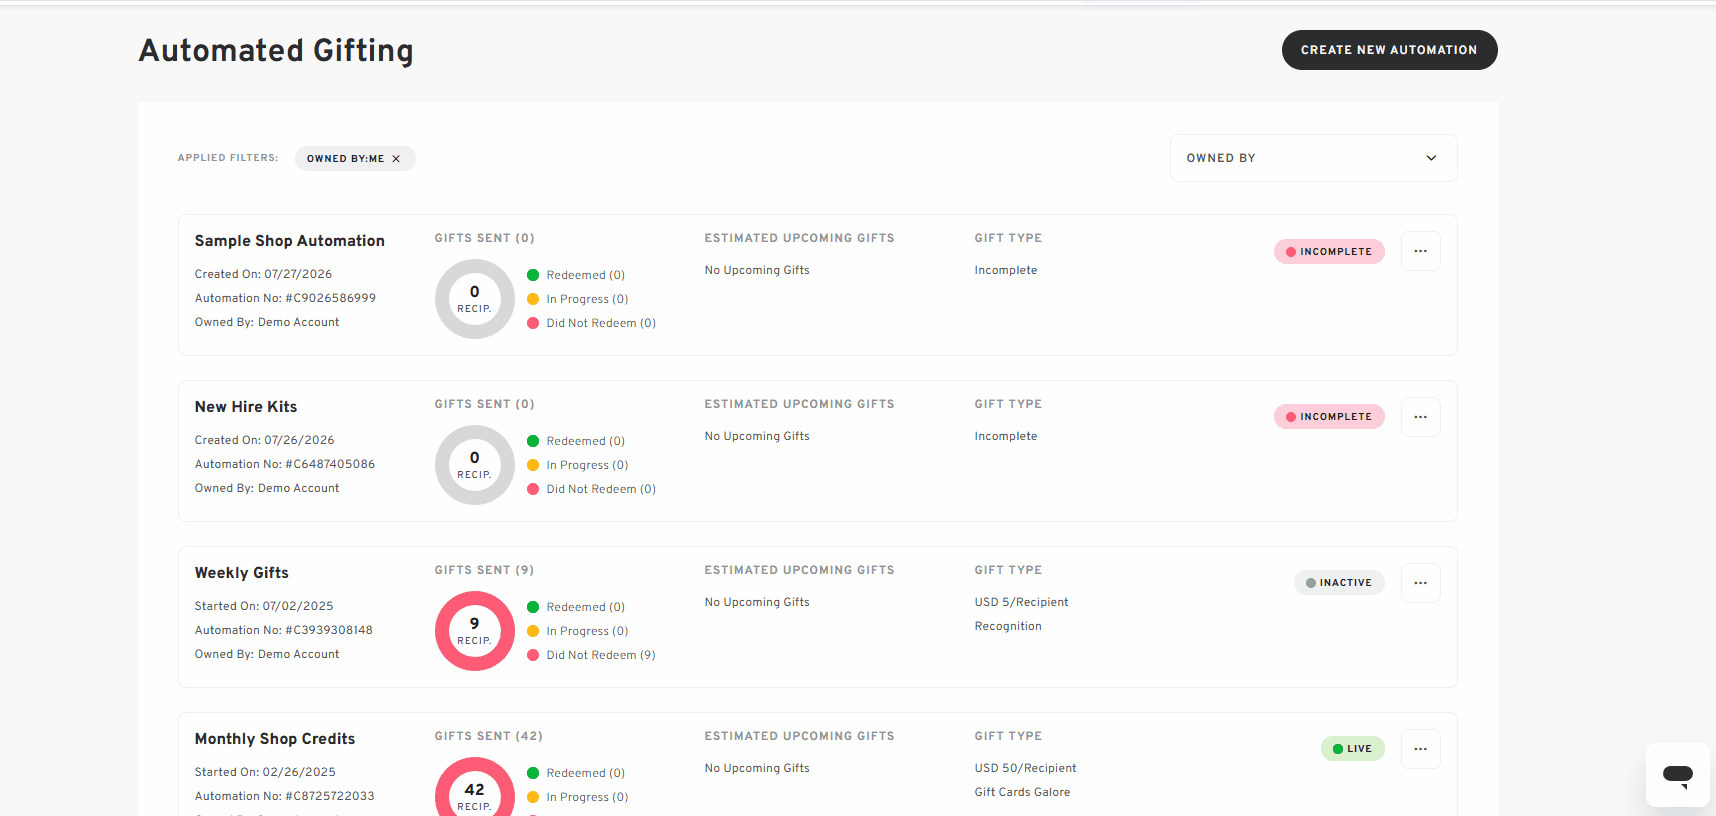Click Created On: 07/27/2026 text
Screen dimensions: 1716x816
[263, 274]
